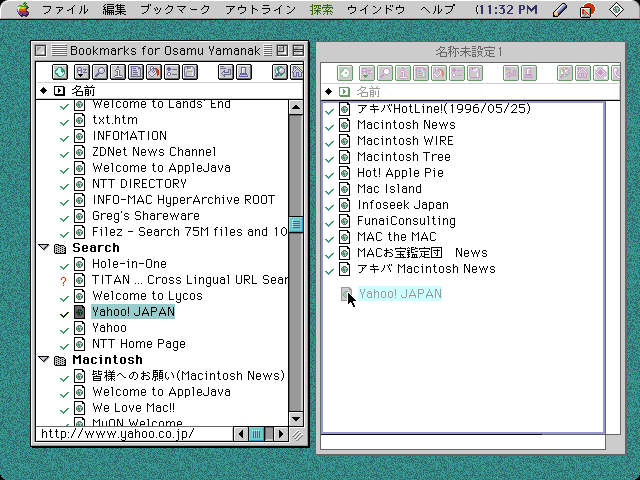The width and height of the screenshot is (640, 480).
Task: Open the 編集 menu
Action: (114, 9)
